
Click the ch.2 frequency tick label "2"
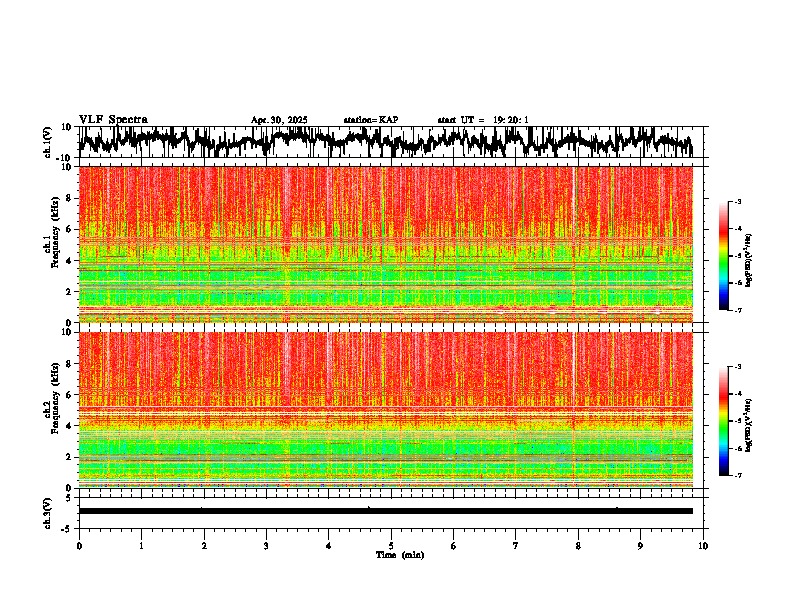click(x=69, y=457)
